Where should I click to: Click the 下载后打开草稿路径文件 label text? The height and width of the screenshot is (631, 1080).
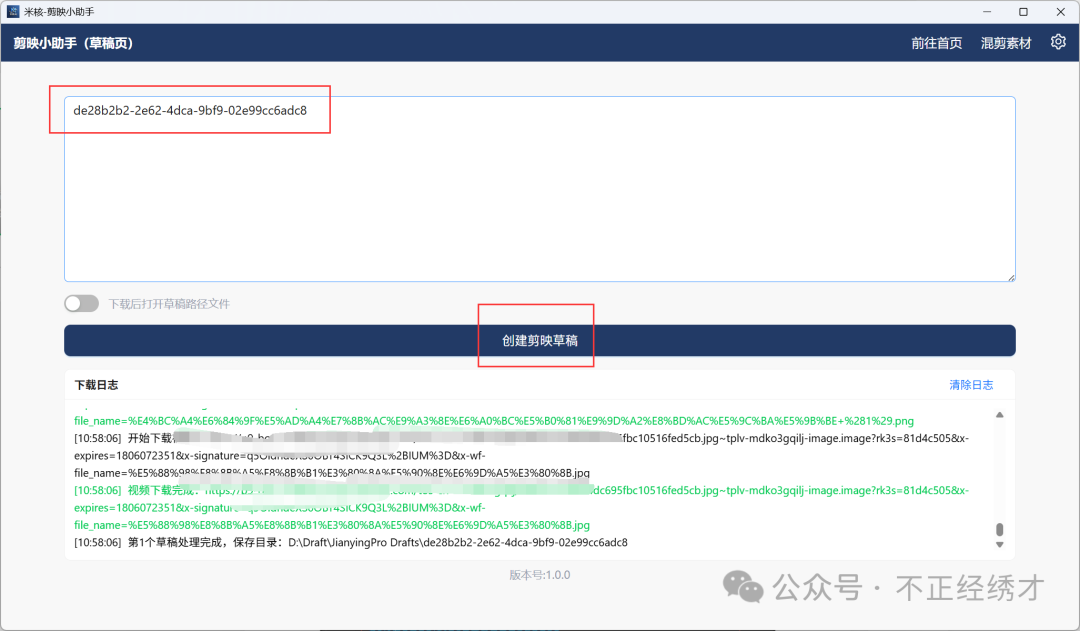coord(169,304)
